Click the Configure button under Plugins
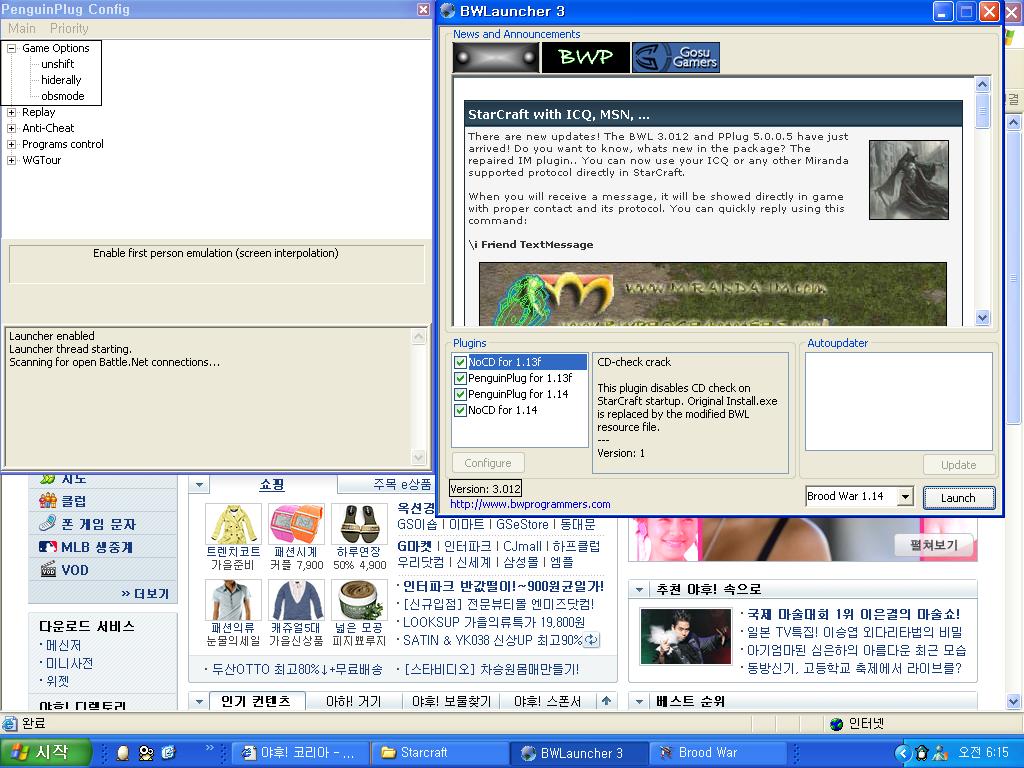This screenshot has height=768, width=1024. [x=488, y=463]
